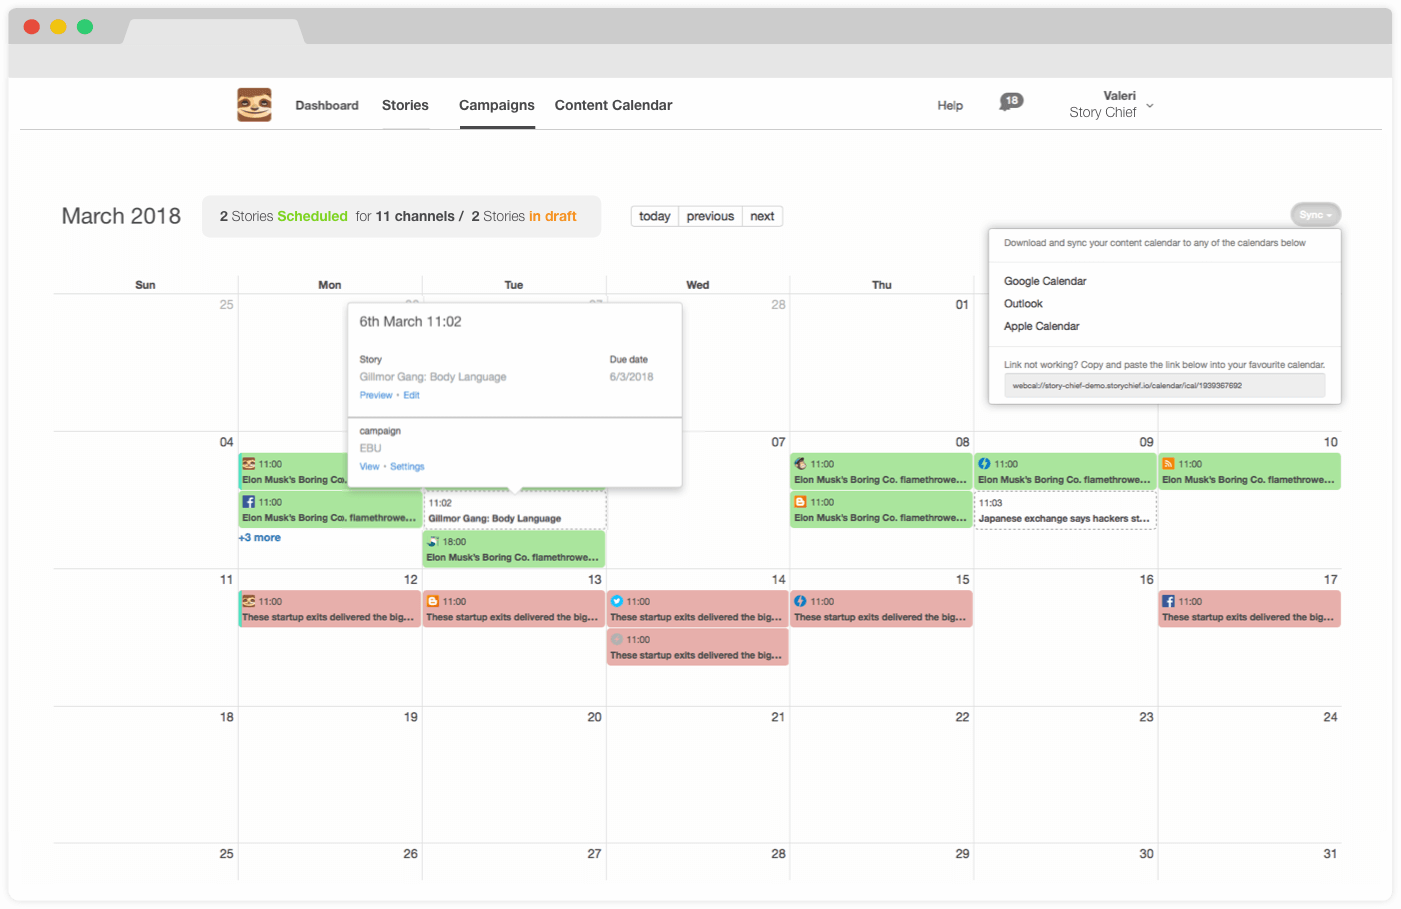This screenshot has width=1401, height=909.
Task: Expand the +3 more events on March 5
Action: (x=259, y=537)
